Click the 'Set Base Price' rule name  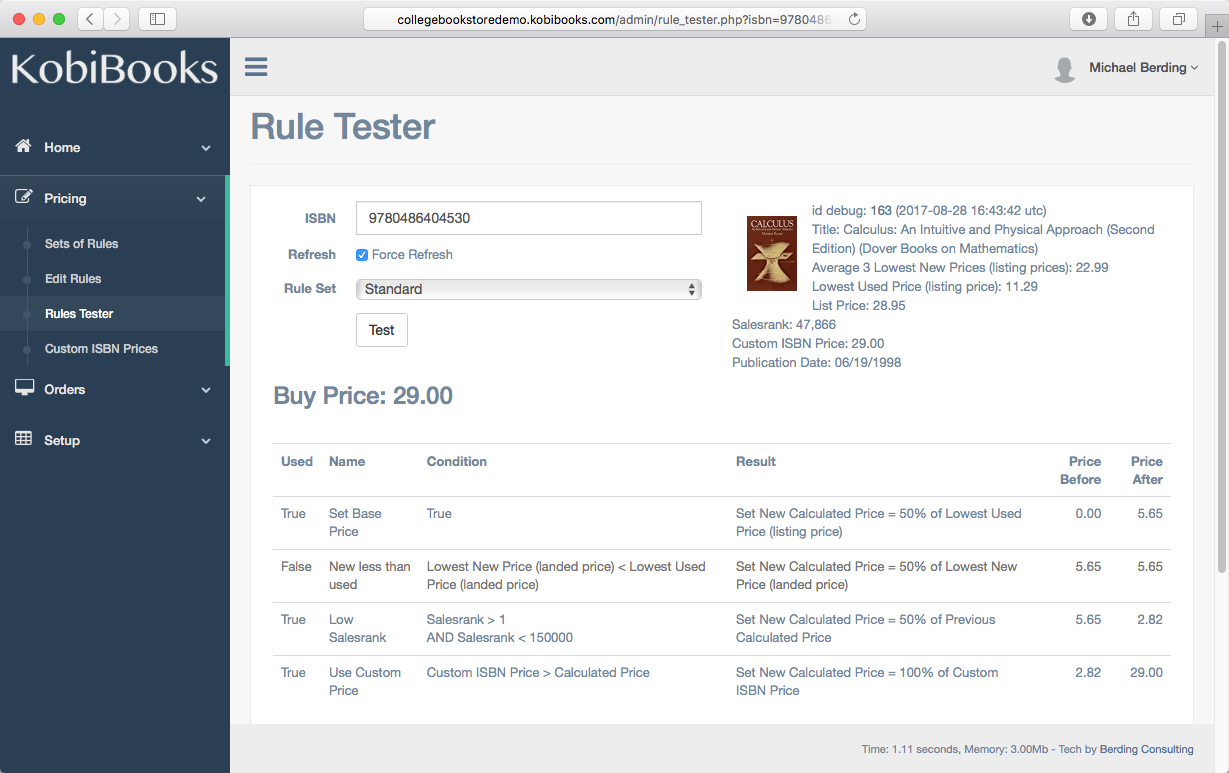(355, 523)
